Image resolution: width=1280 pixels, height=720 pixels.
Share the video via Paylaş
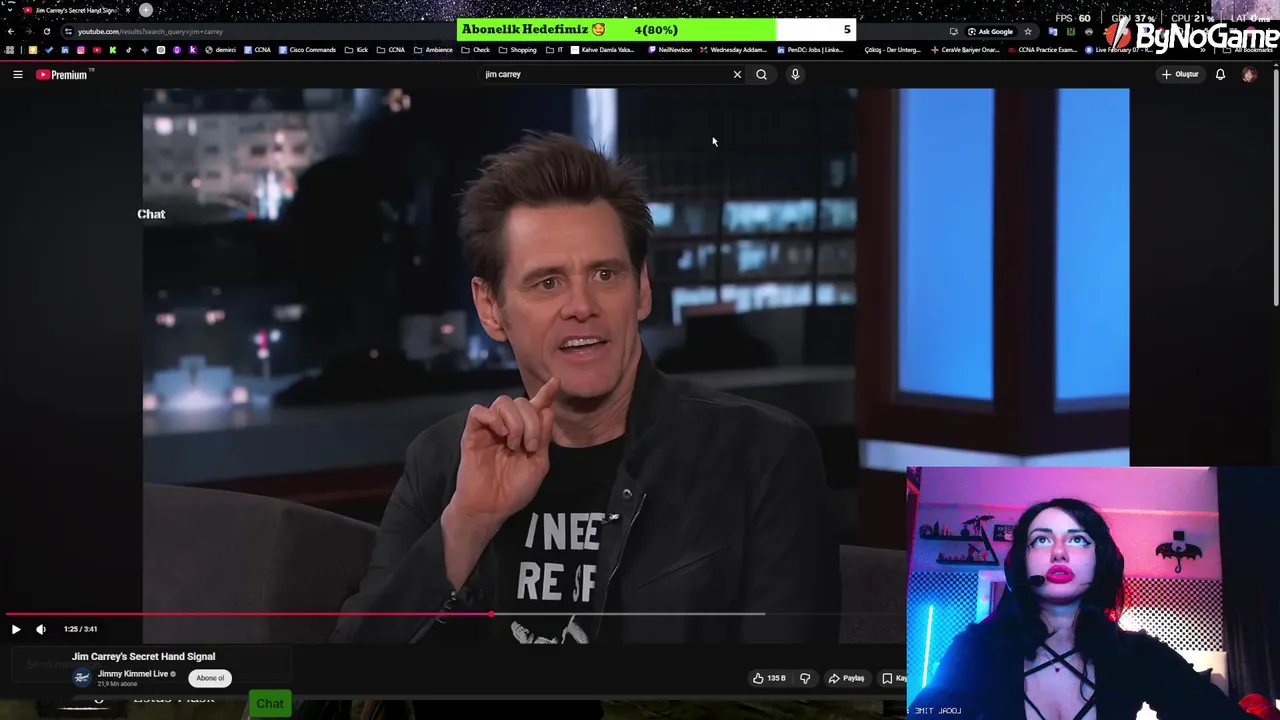tap(846, 678)
